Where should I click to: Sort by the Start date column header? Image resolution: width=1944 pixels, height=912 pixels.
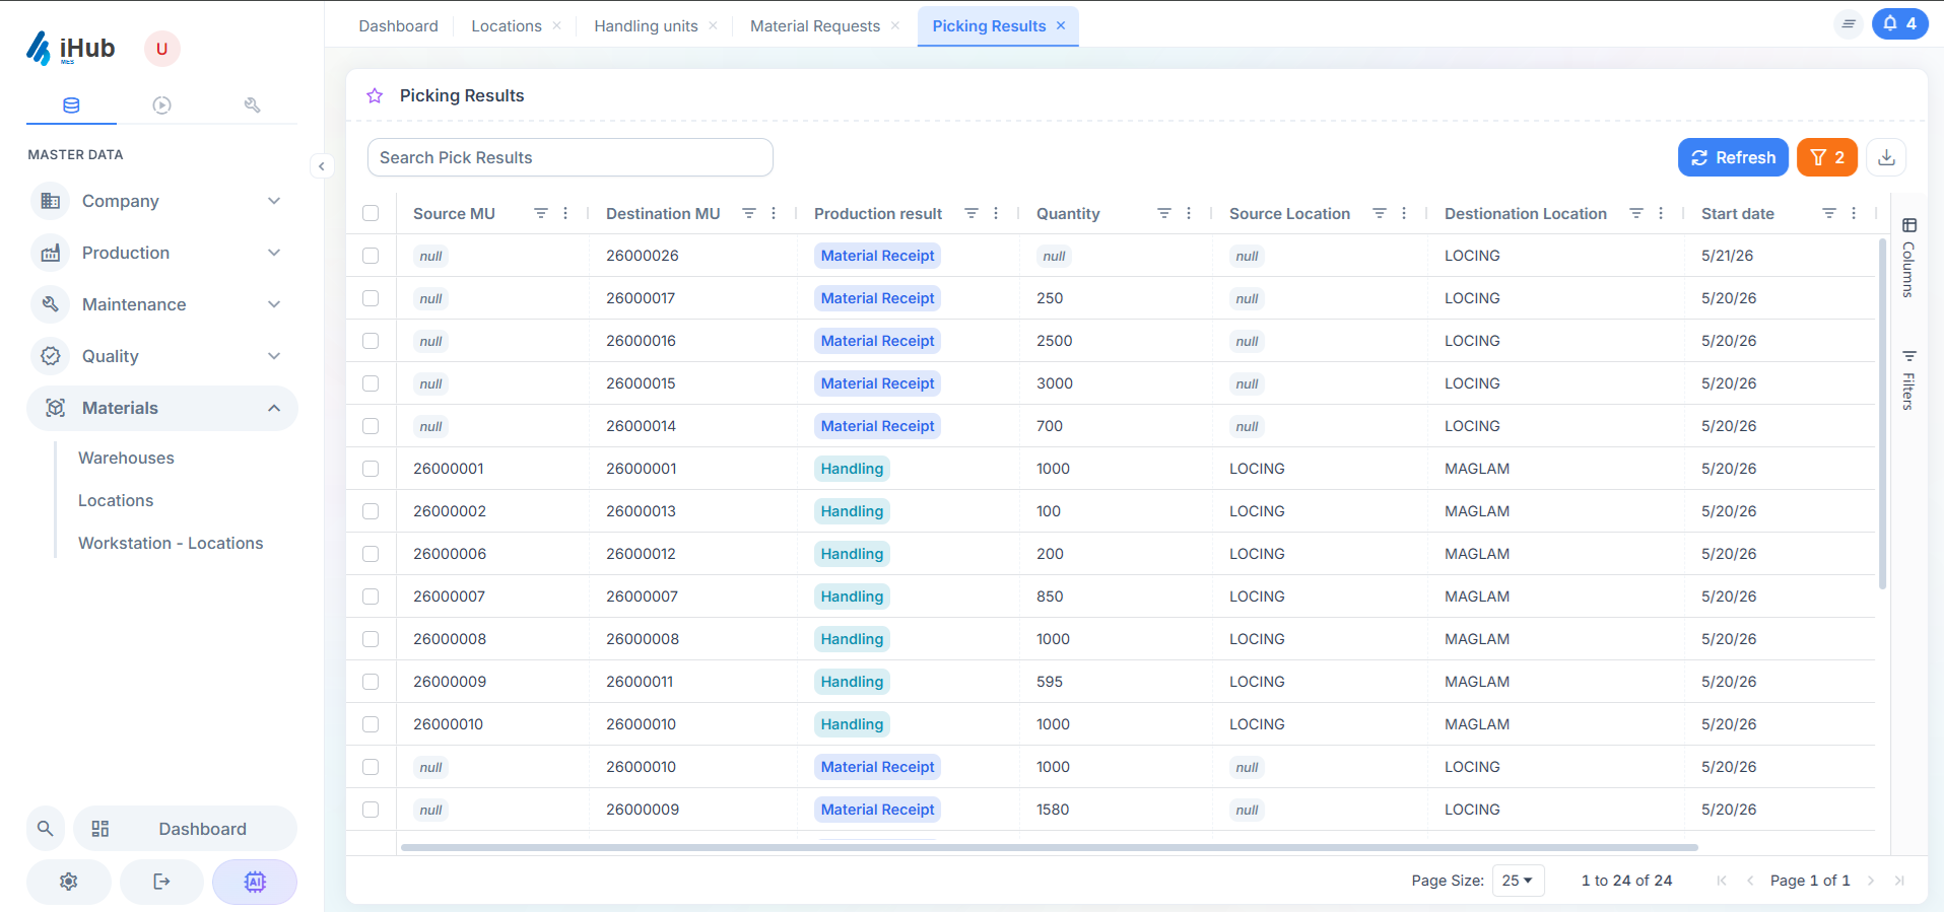[x=1737, y=213]
